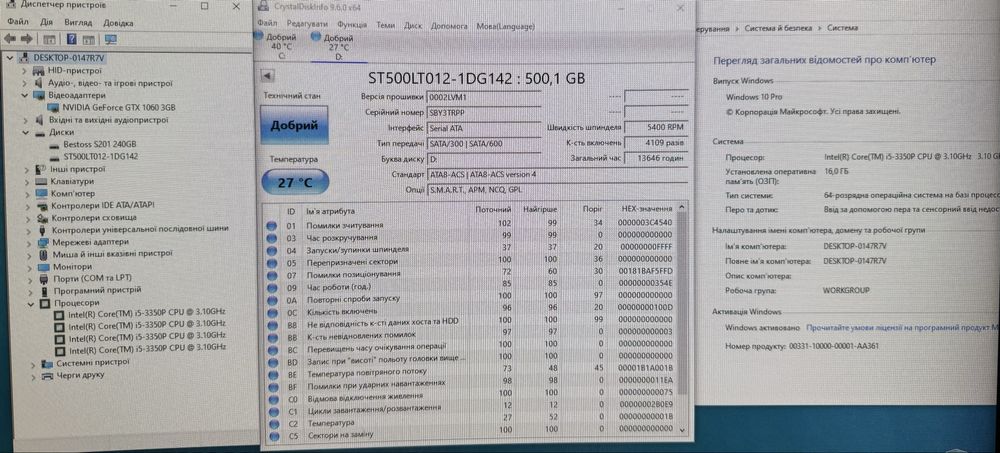Expand the Інші пристрої node

(x=27, y=169)
